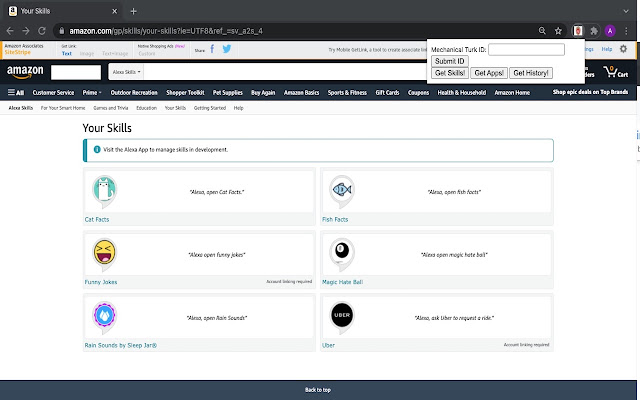The width and height of the screenshot is (640, 400).
Task: Click the info icon in the Alexa App notice
Action: point(97,149)
